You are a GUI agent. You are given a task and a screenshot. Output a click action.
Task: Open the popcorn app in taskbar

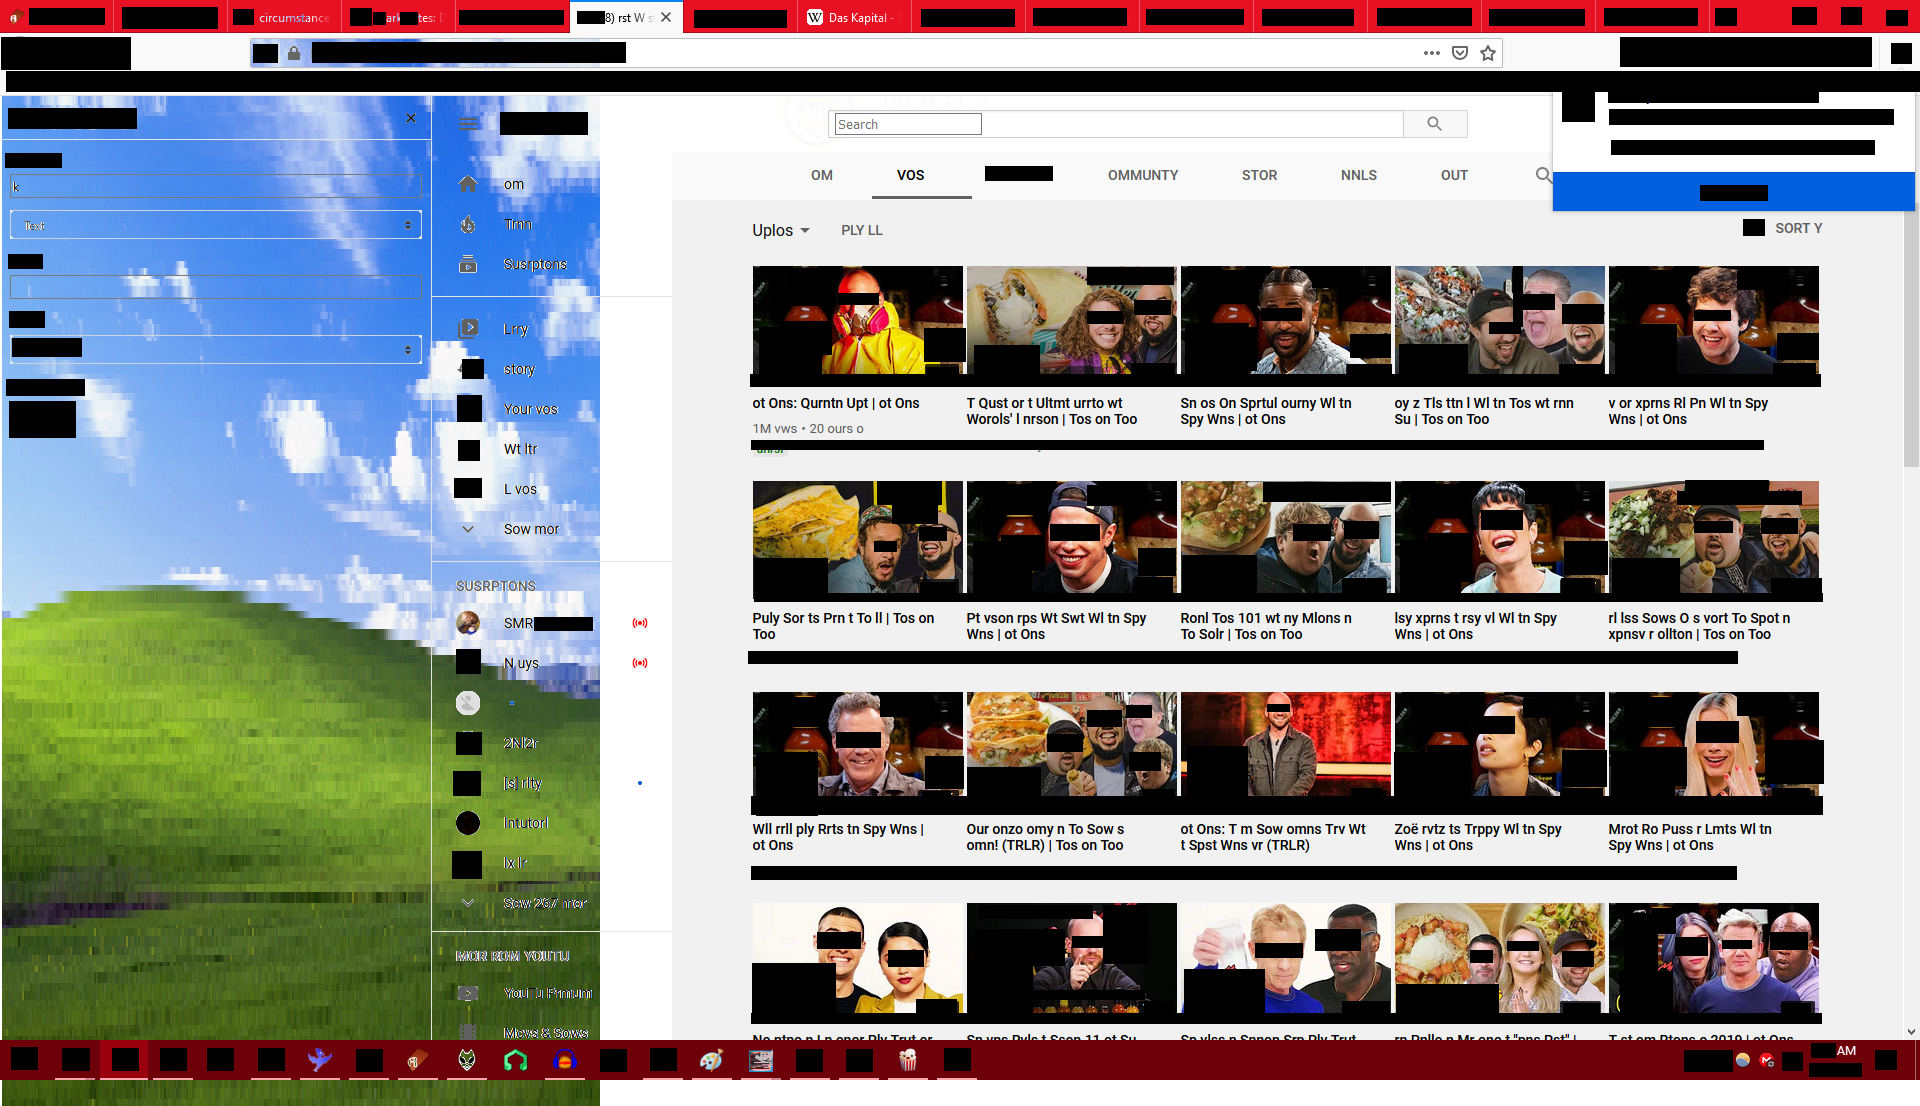(908, 1060)
